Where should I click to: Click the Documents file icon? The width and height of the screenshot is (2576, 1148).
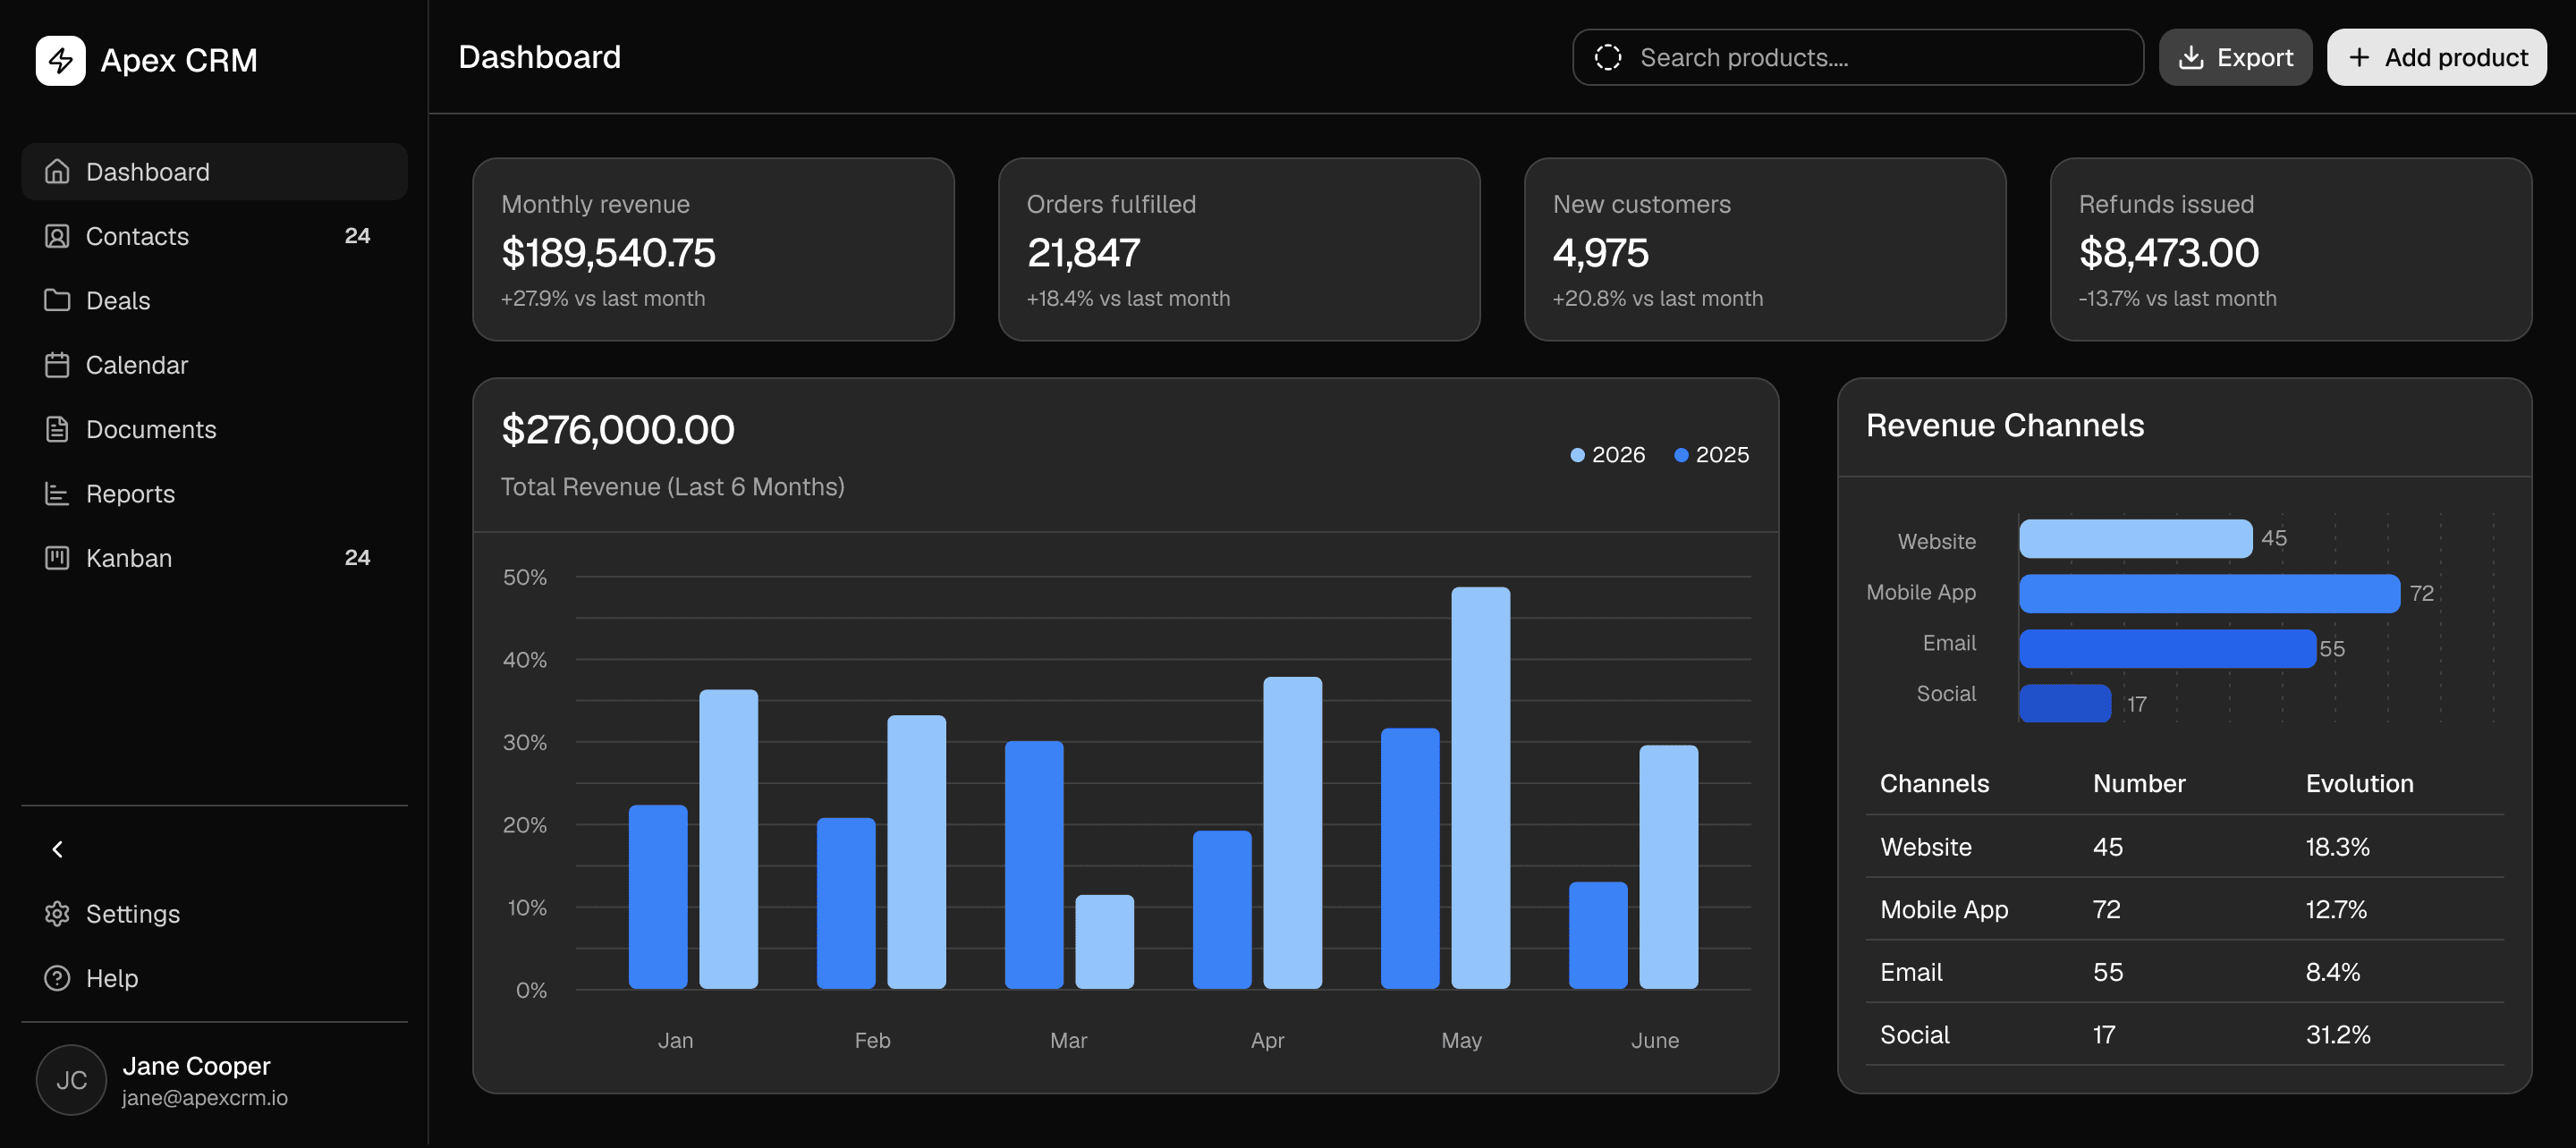tap(57, 429)
